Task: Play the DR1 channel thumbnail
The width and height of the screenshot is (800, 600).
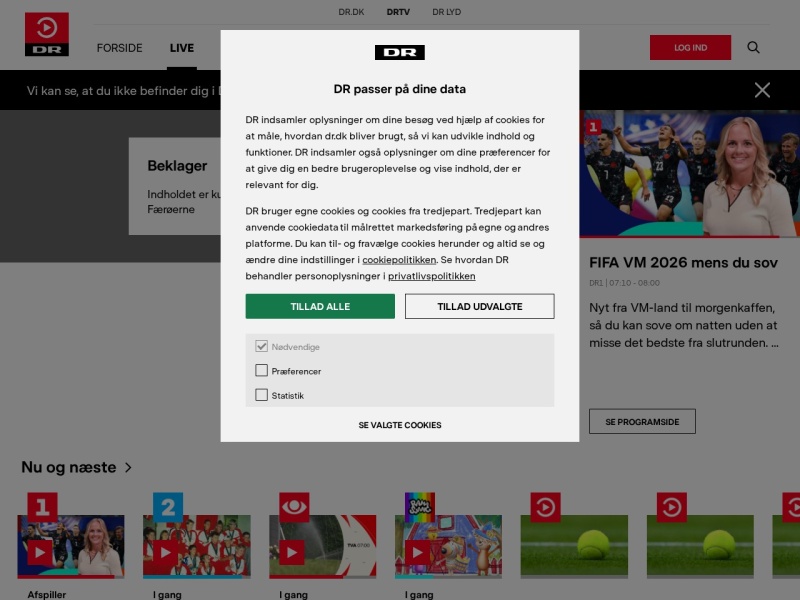Action: coord(71,546)
